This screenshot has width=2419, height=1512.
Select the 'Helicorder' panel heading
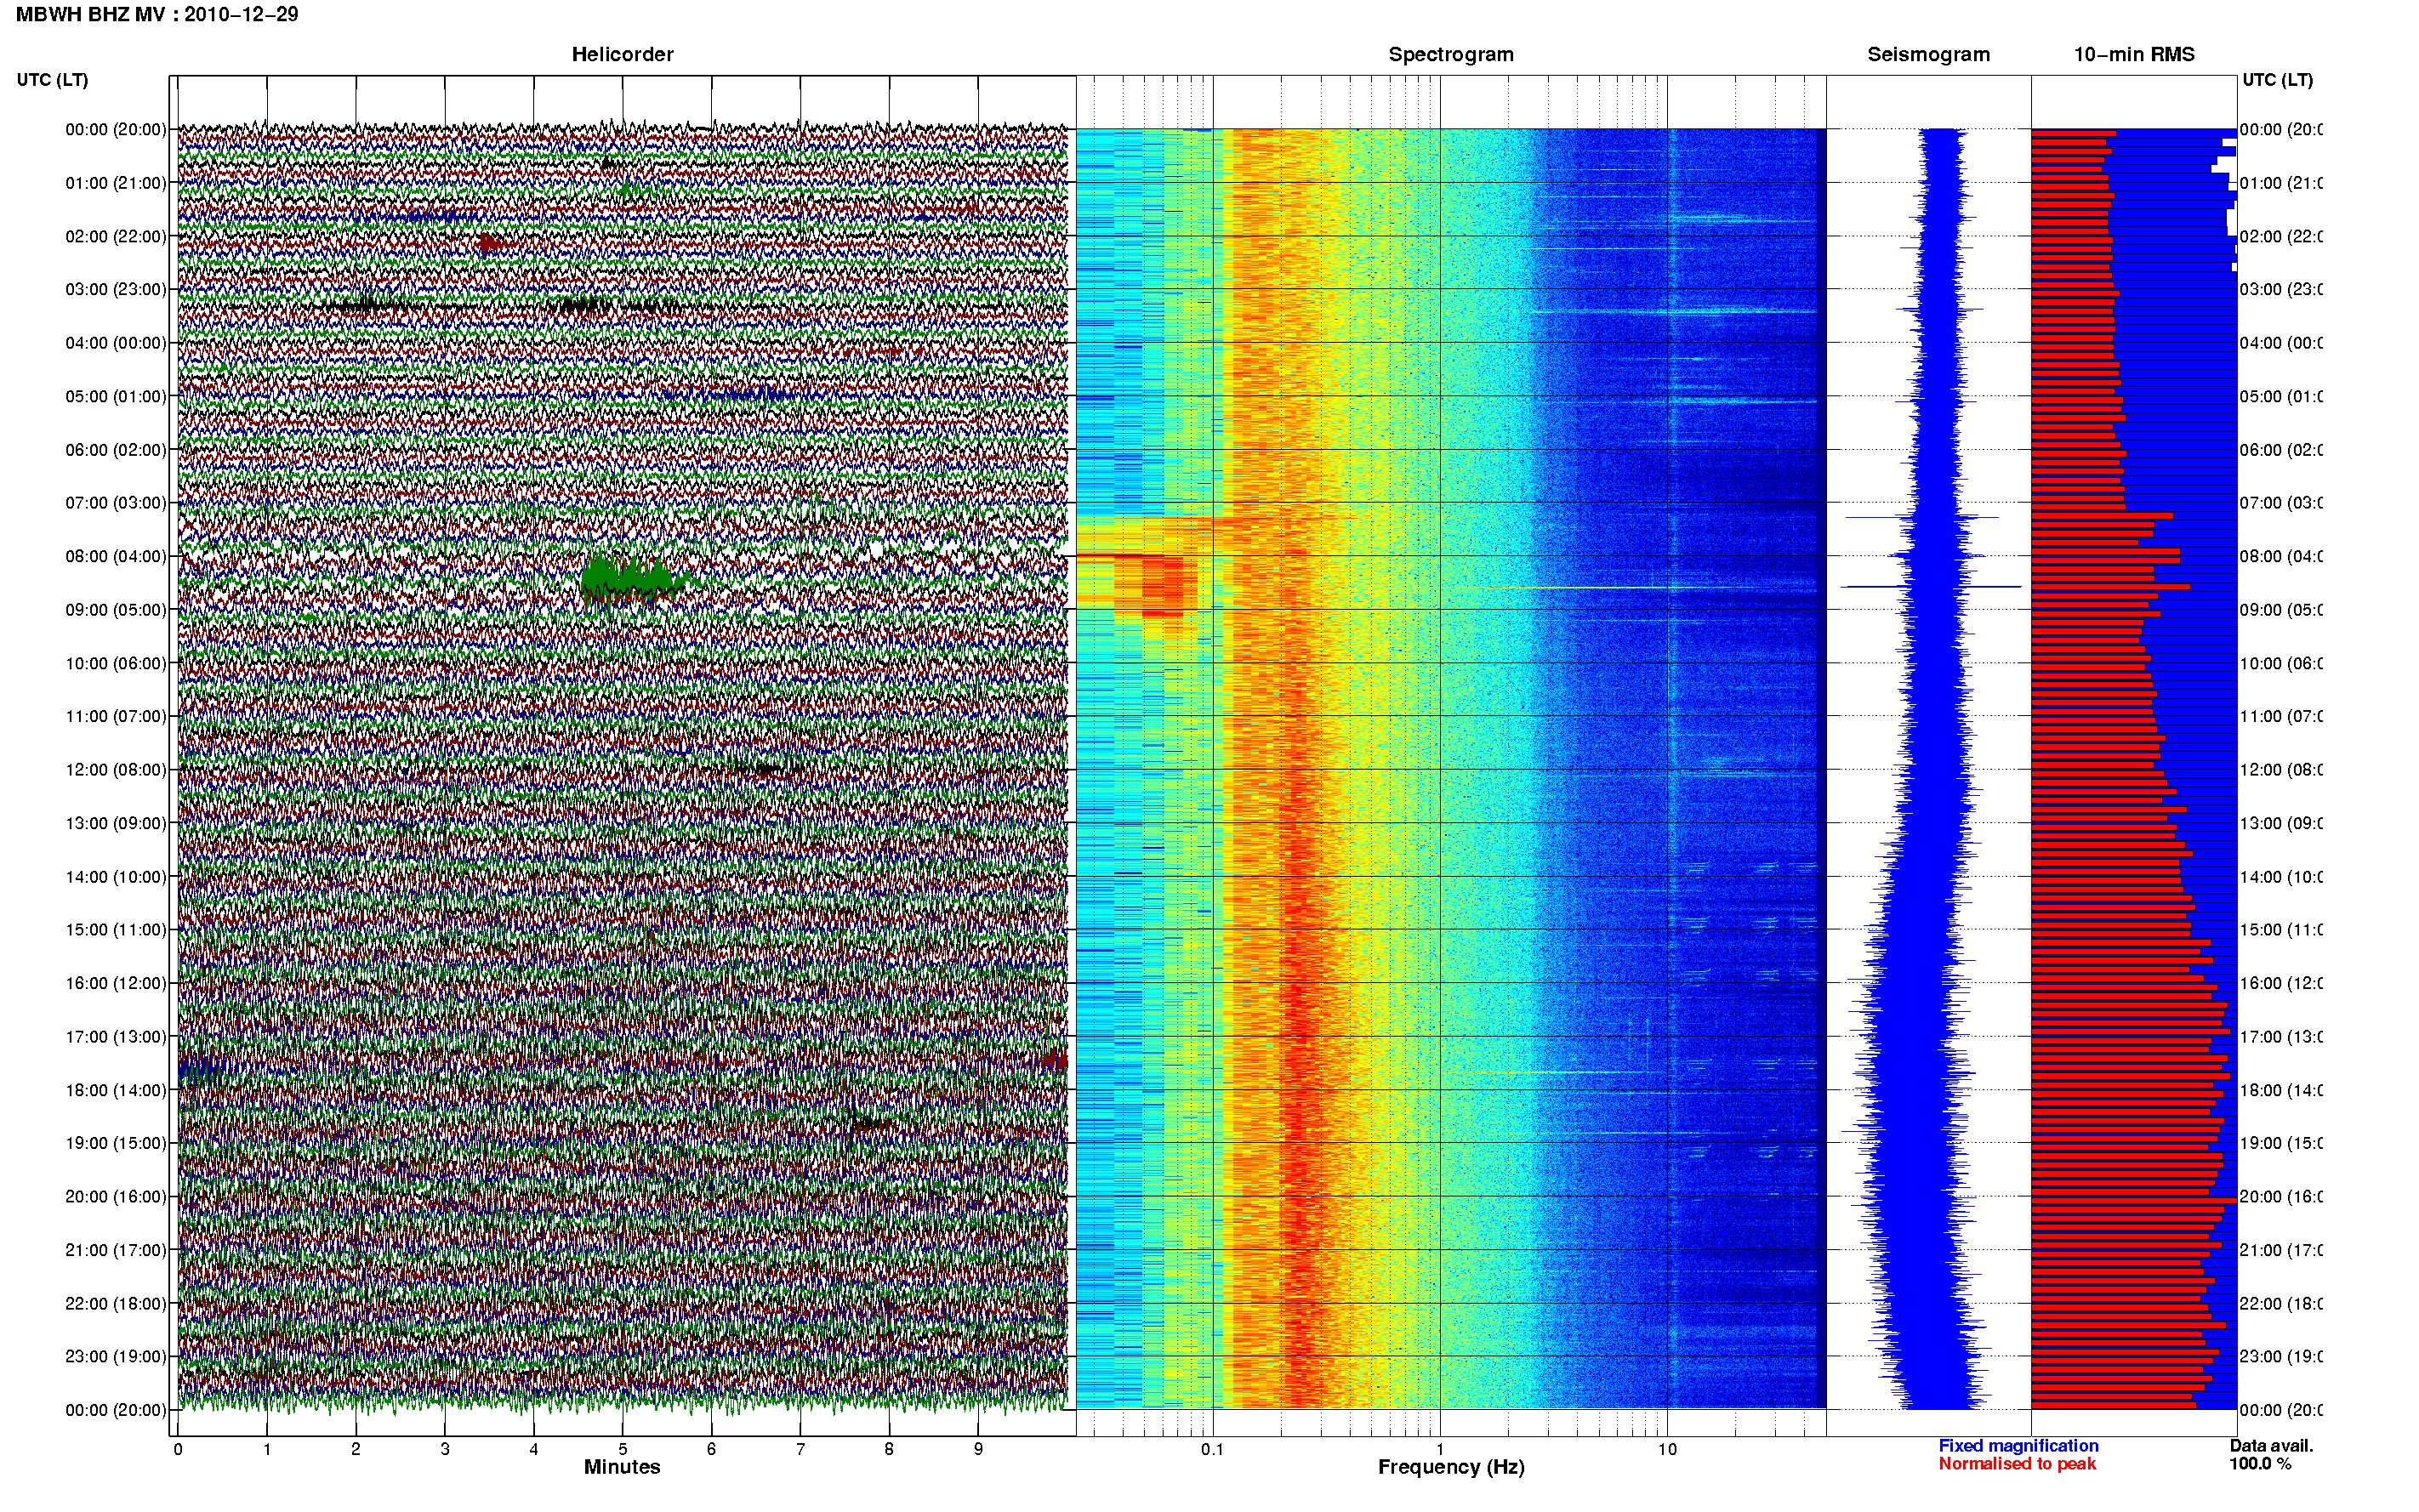[x=622, y=54]
